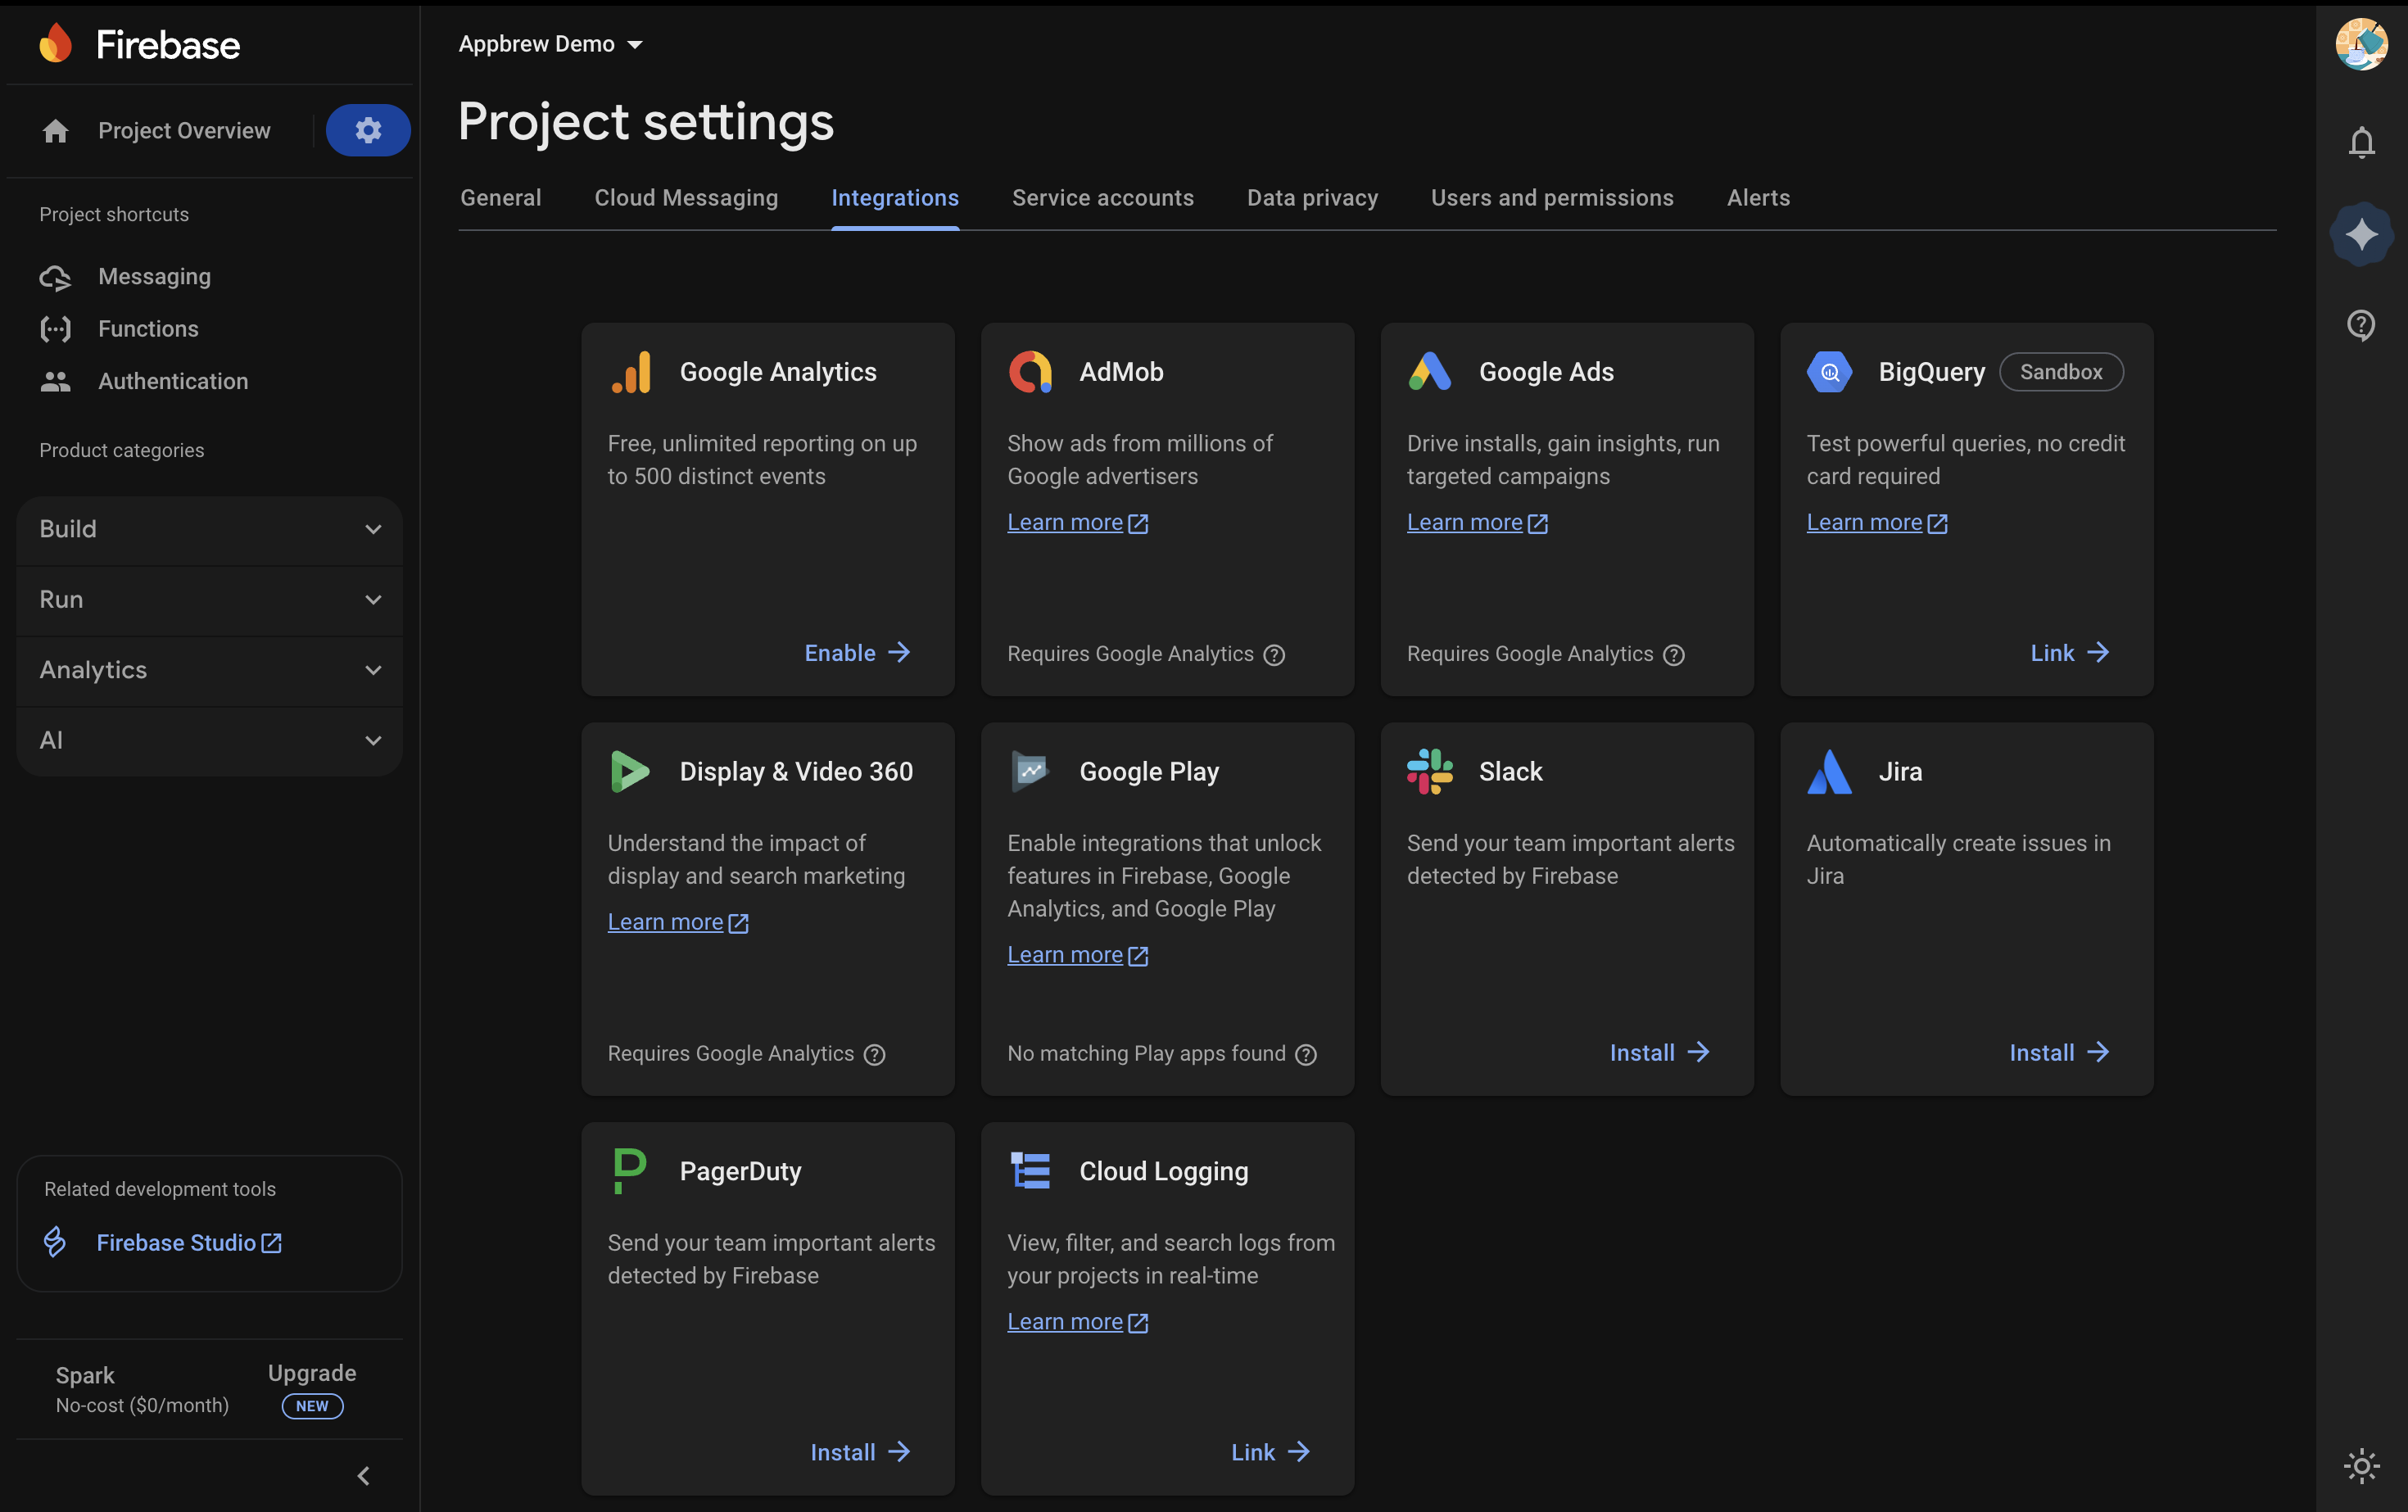Collapse the sidebar with left chevron

pyautogui.click(x=364, y=1476)
